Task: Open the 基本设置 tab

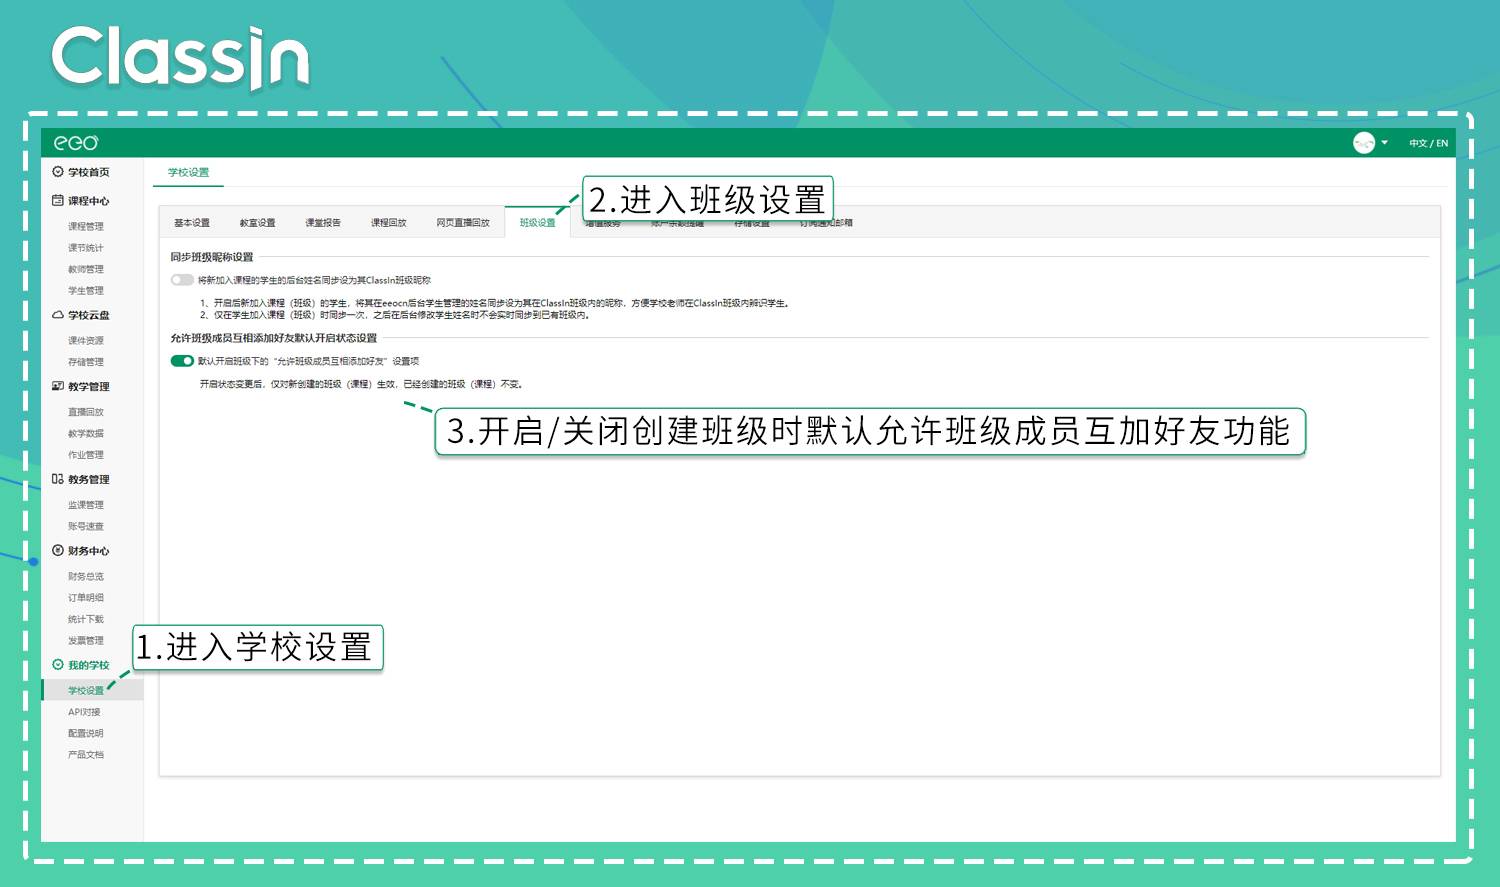Action: [x=192, y=223]
